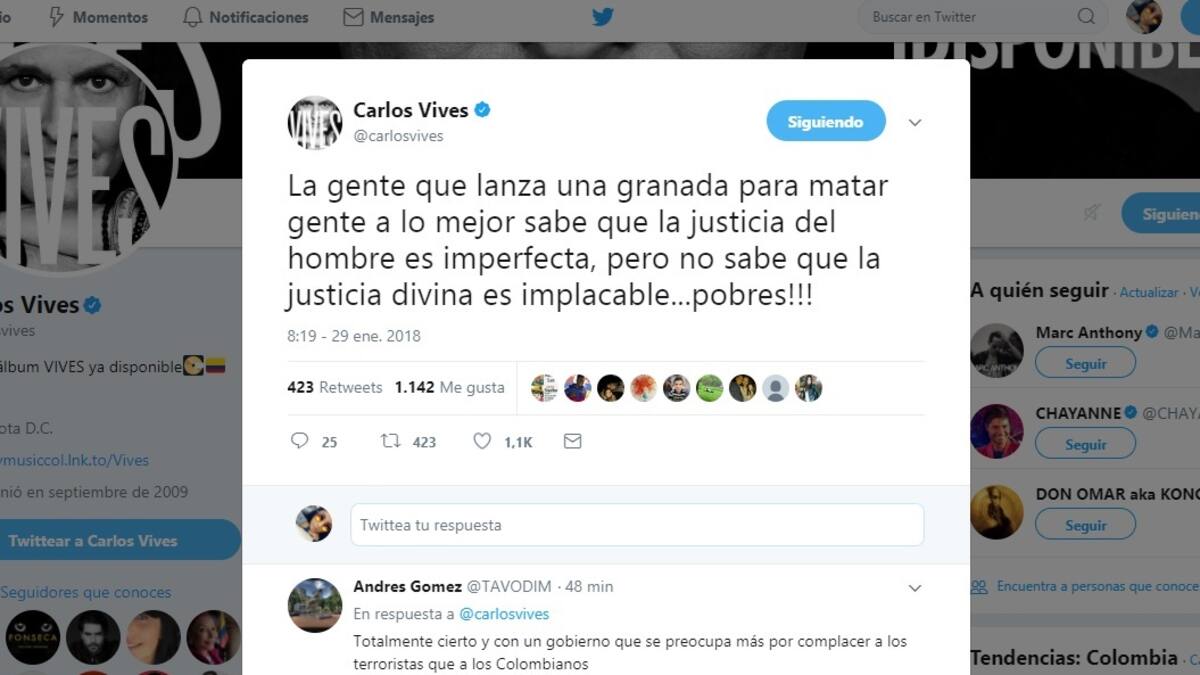
Task: Open the @carlosvives reply link
Action: click(x=504, y=614)
